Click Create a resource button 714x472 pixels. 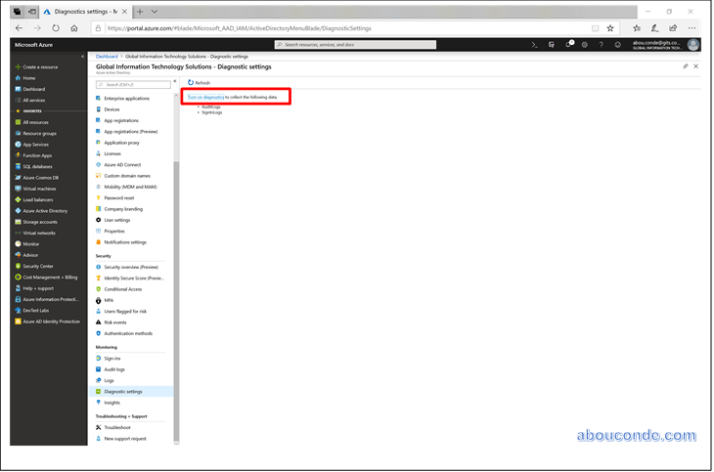(x=41, y=66)
